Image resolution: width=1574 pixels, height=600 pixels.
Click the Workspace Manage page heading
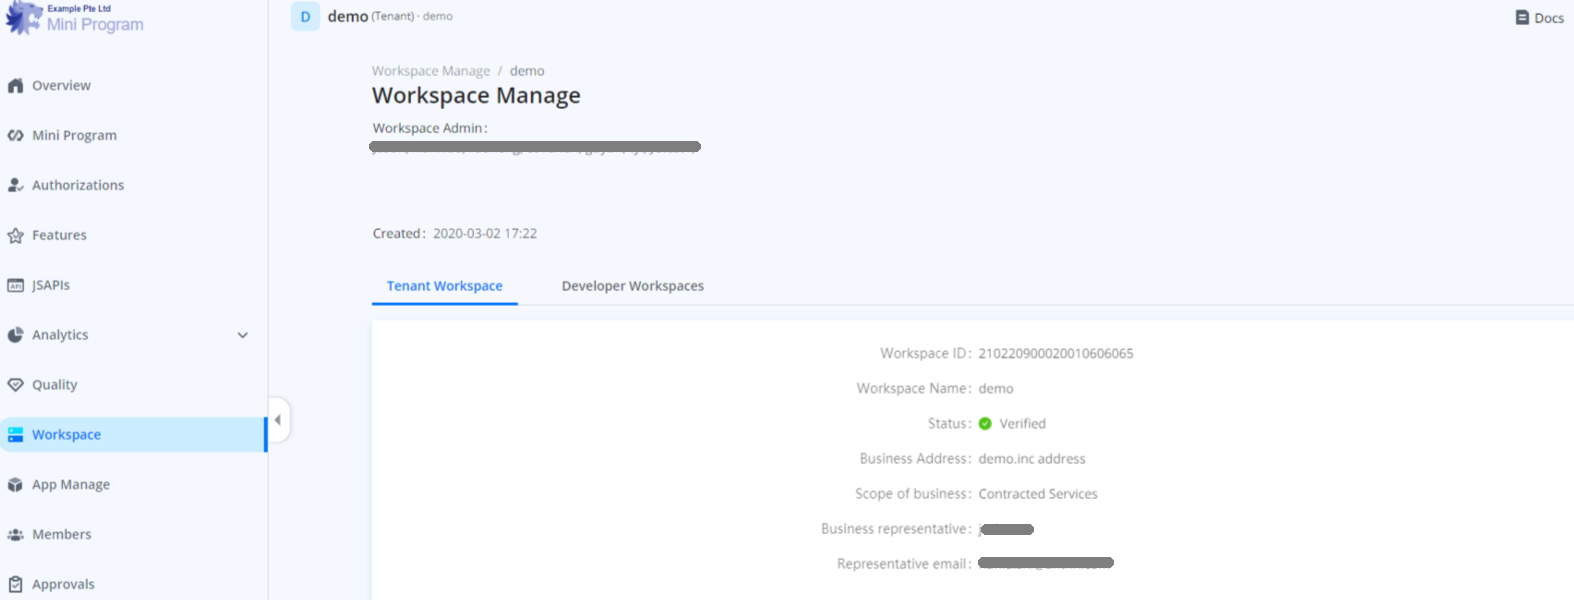476,95
